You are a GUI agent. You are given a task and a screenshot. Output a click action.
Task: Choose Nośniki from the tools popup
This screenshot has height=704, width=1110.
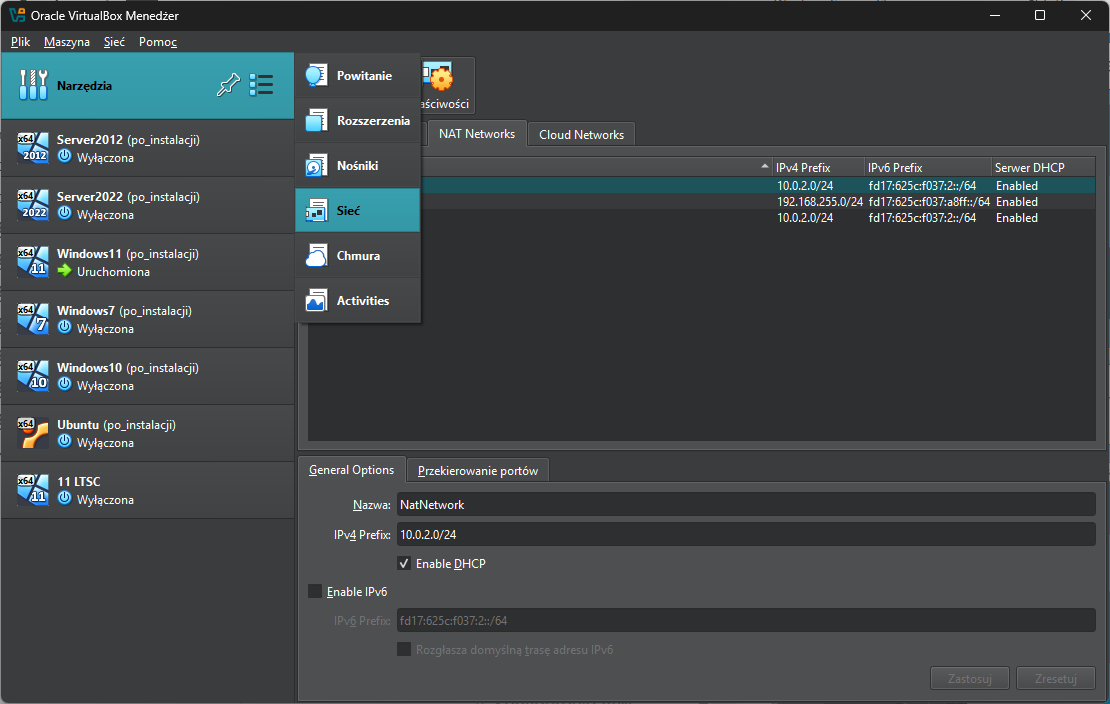[x=358, y=165]
